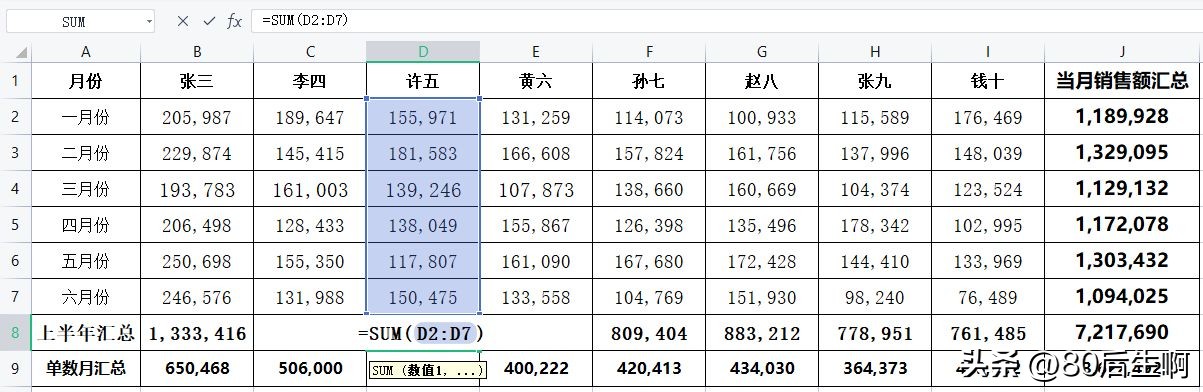This screenshot has height=392, width=1203.
Task: Select column C header
Action: (x=310, y=51)
